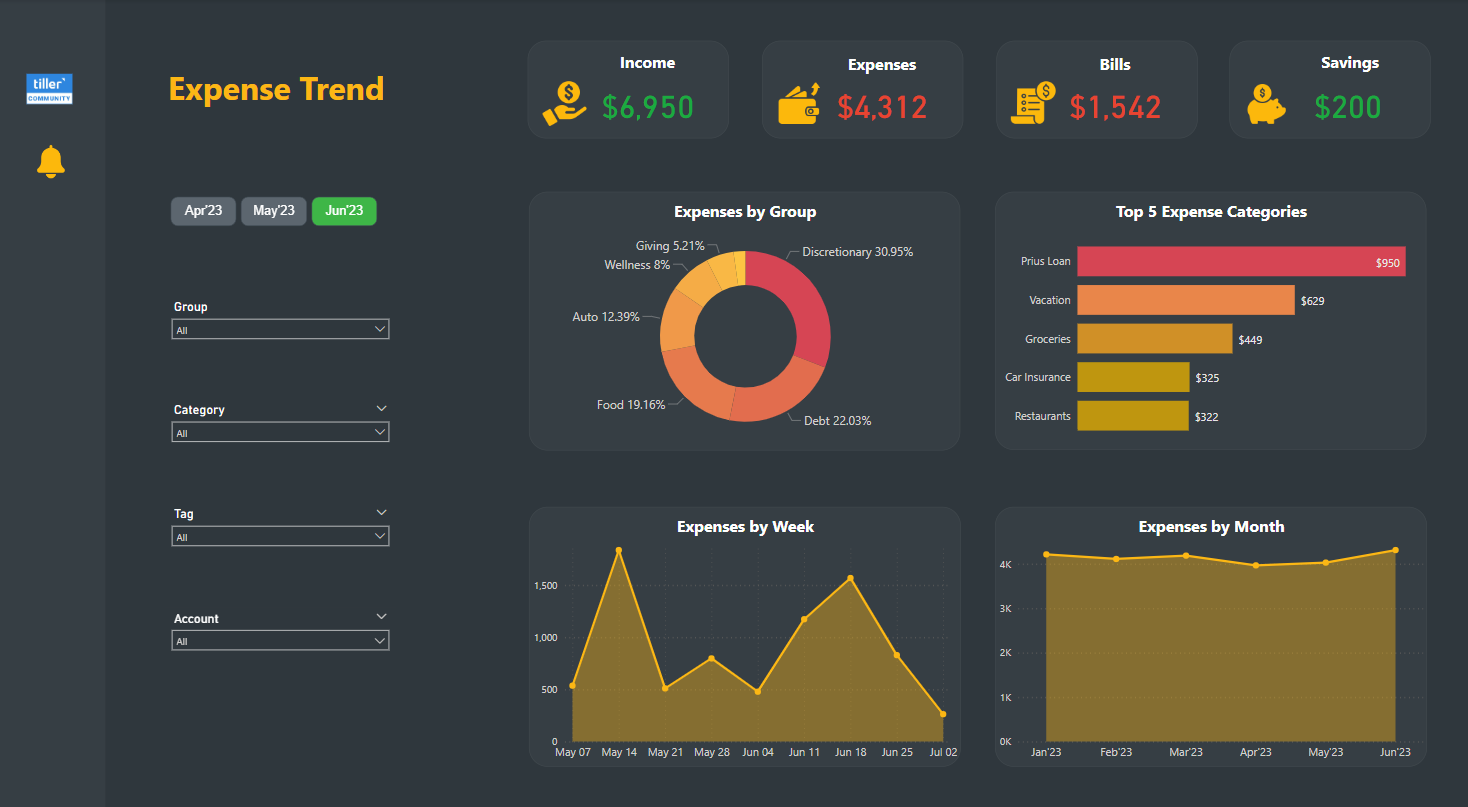Open notifications via the bell icon
The image size is (1468, 807).
[x=50, y=161]
